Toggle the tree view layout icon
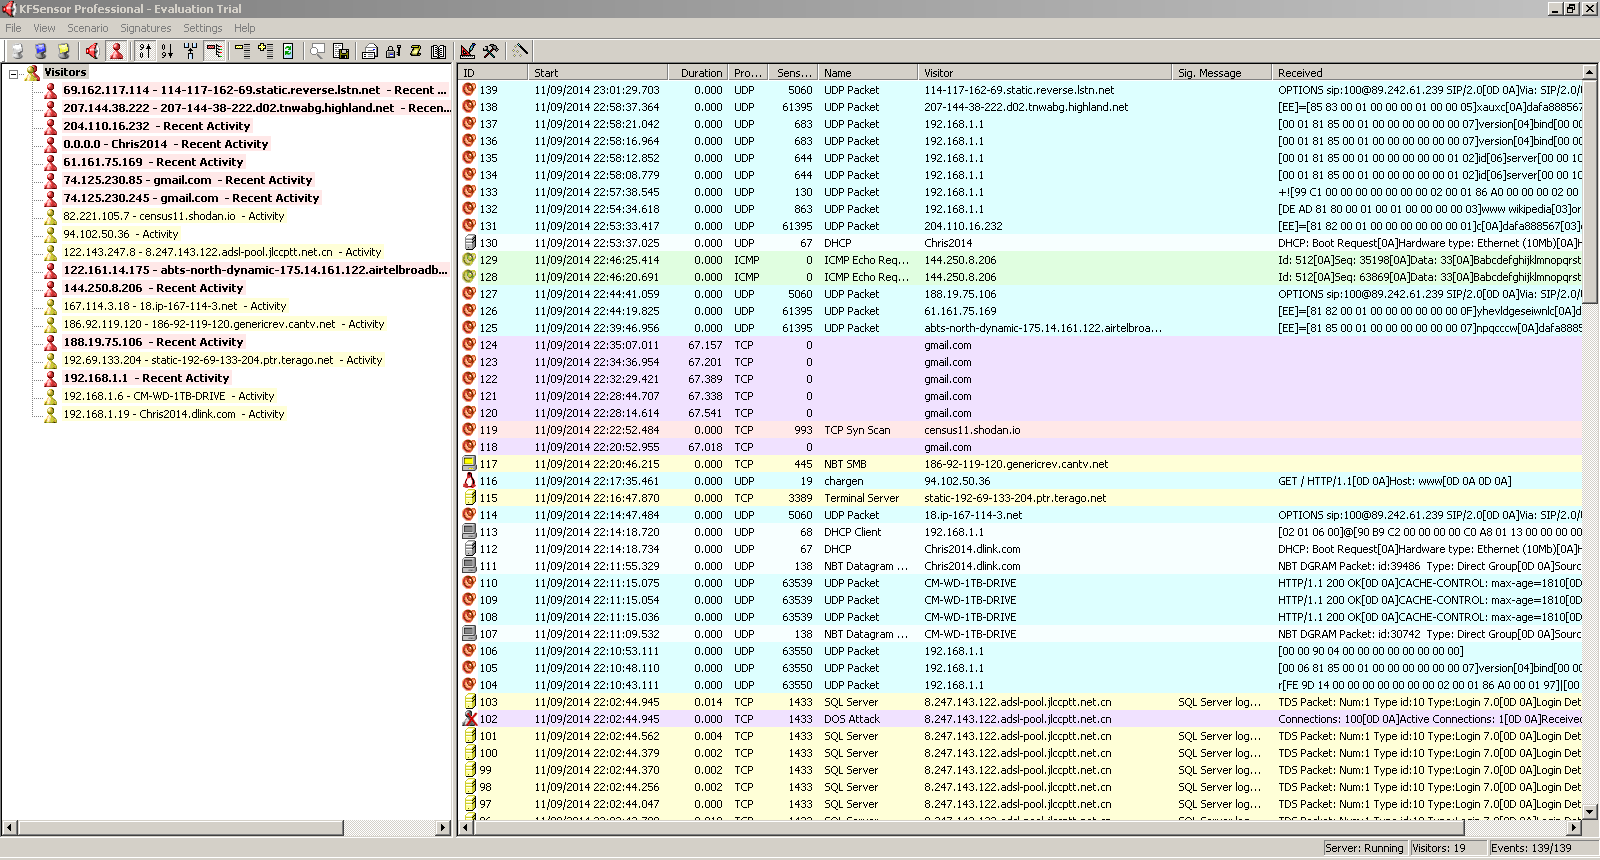The height and width of the screenshot is (860, 1600). click(x=213, y=50)
